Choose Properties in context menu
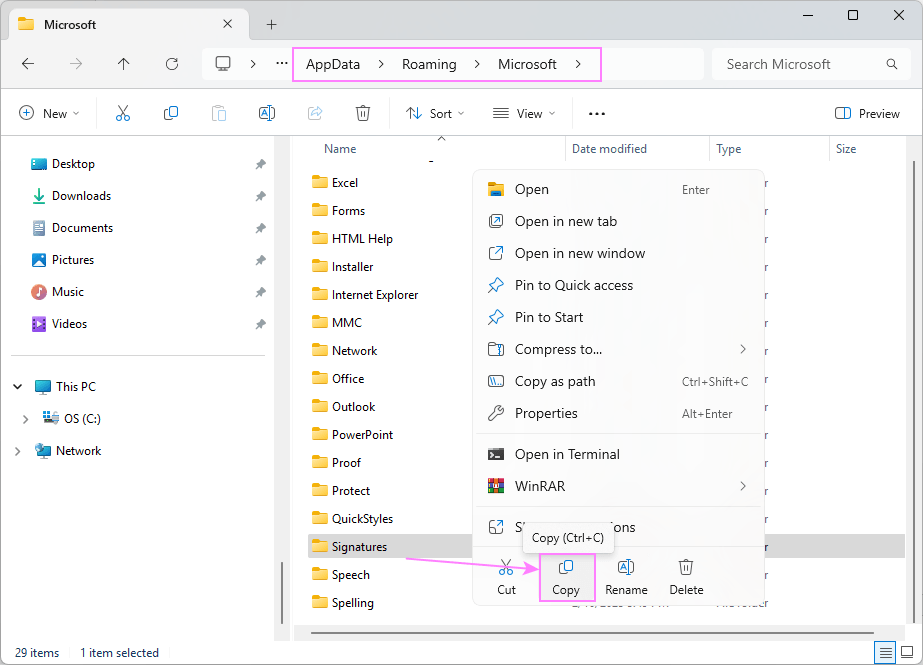The height and width of the screenshot is (665, 923). tap(618, 413)
